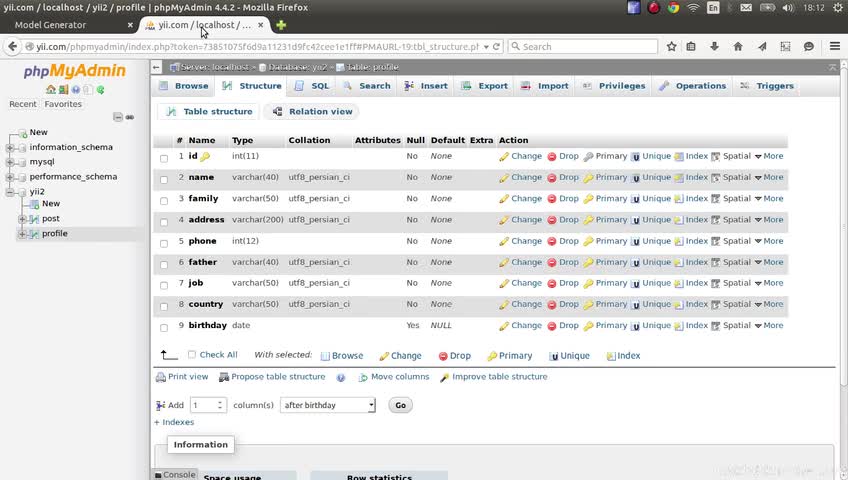This screenshot has height=480, width=848.
Task: Expand the performance_schema database node
Action: click(10, 177)
